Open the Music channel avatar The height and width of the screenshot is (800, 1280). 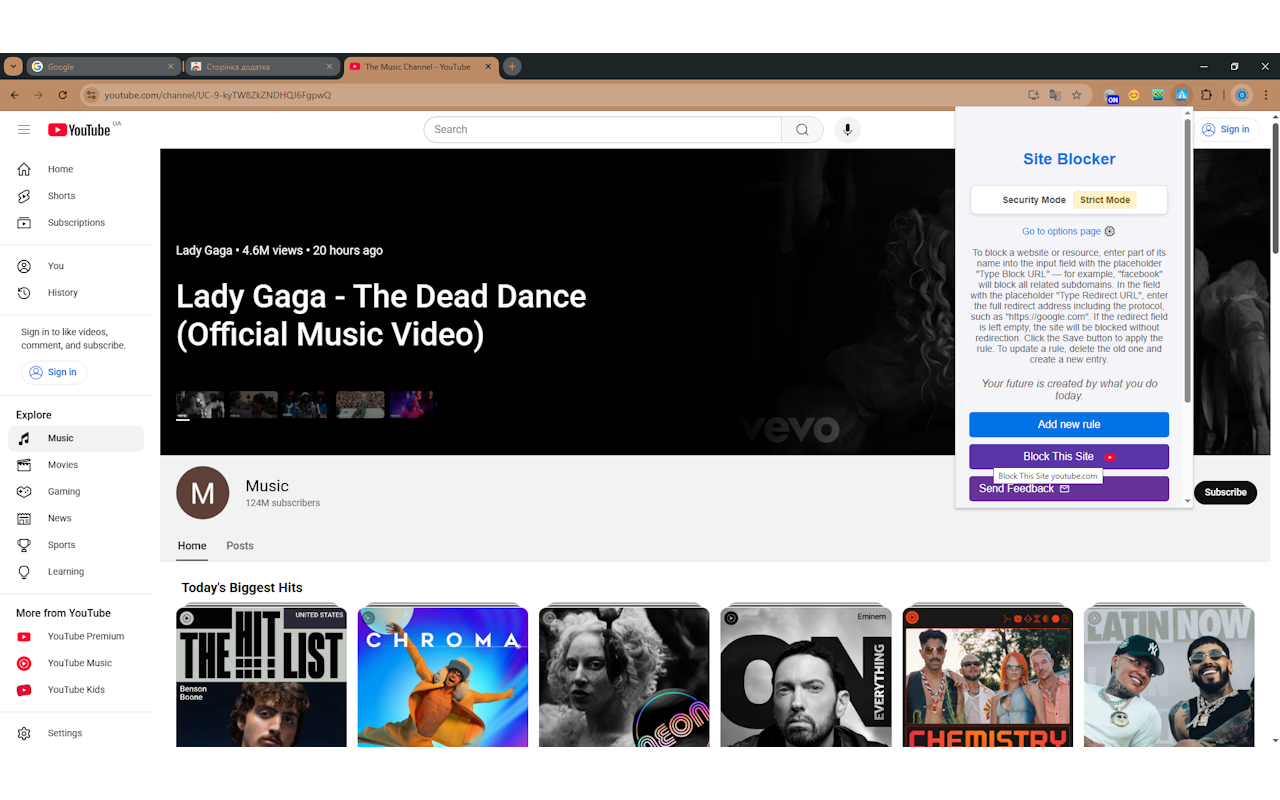pos(203,493)
